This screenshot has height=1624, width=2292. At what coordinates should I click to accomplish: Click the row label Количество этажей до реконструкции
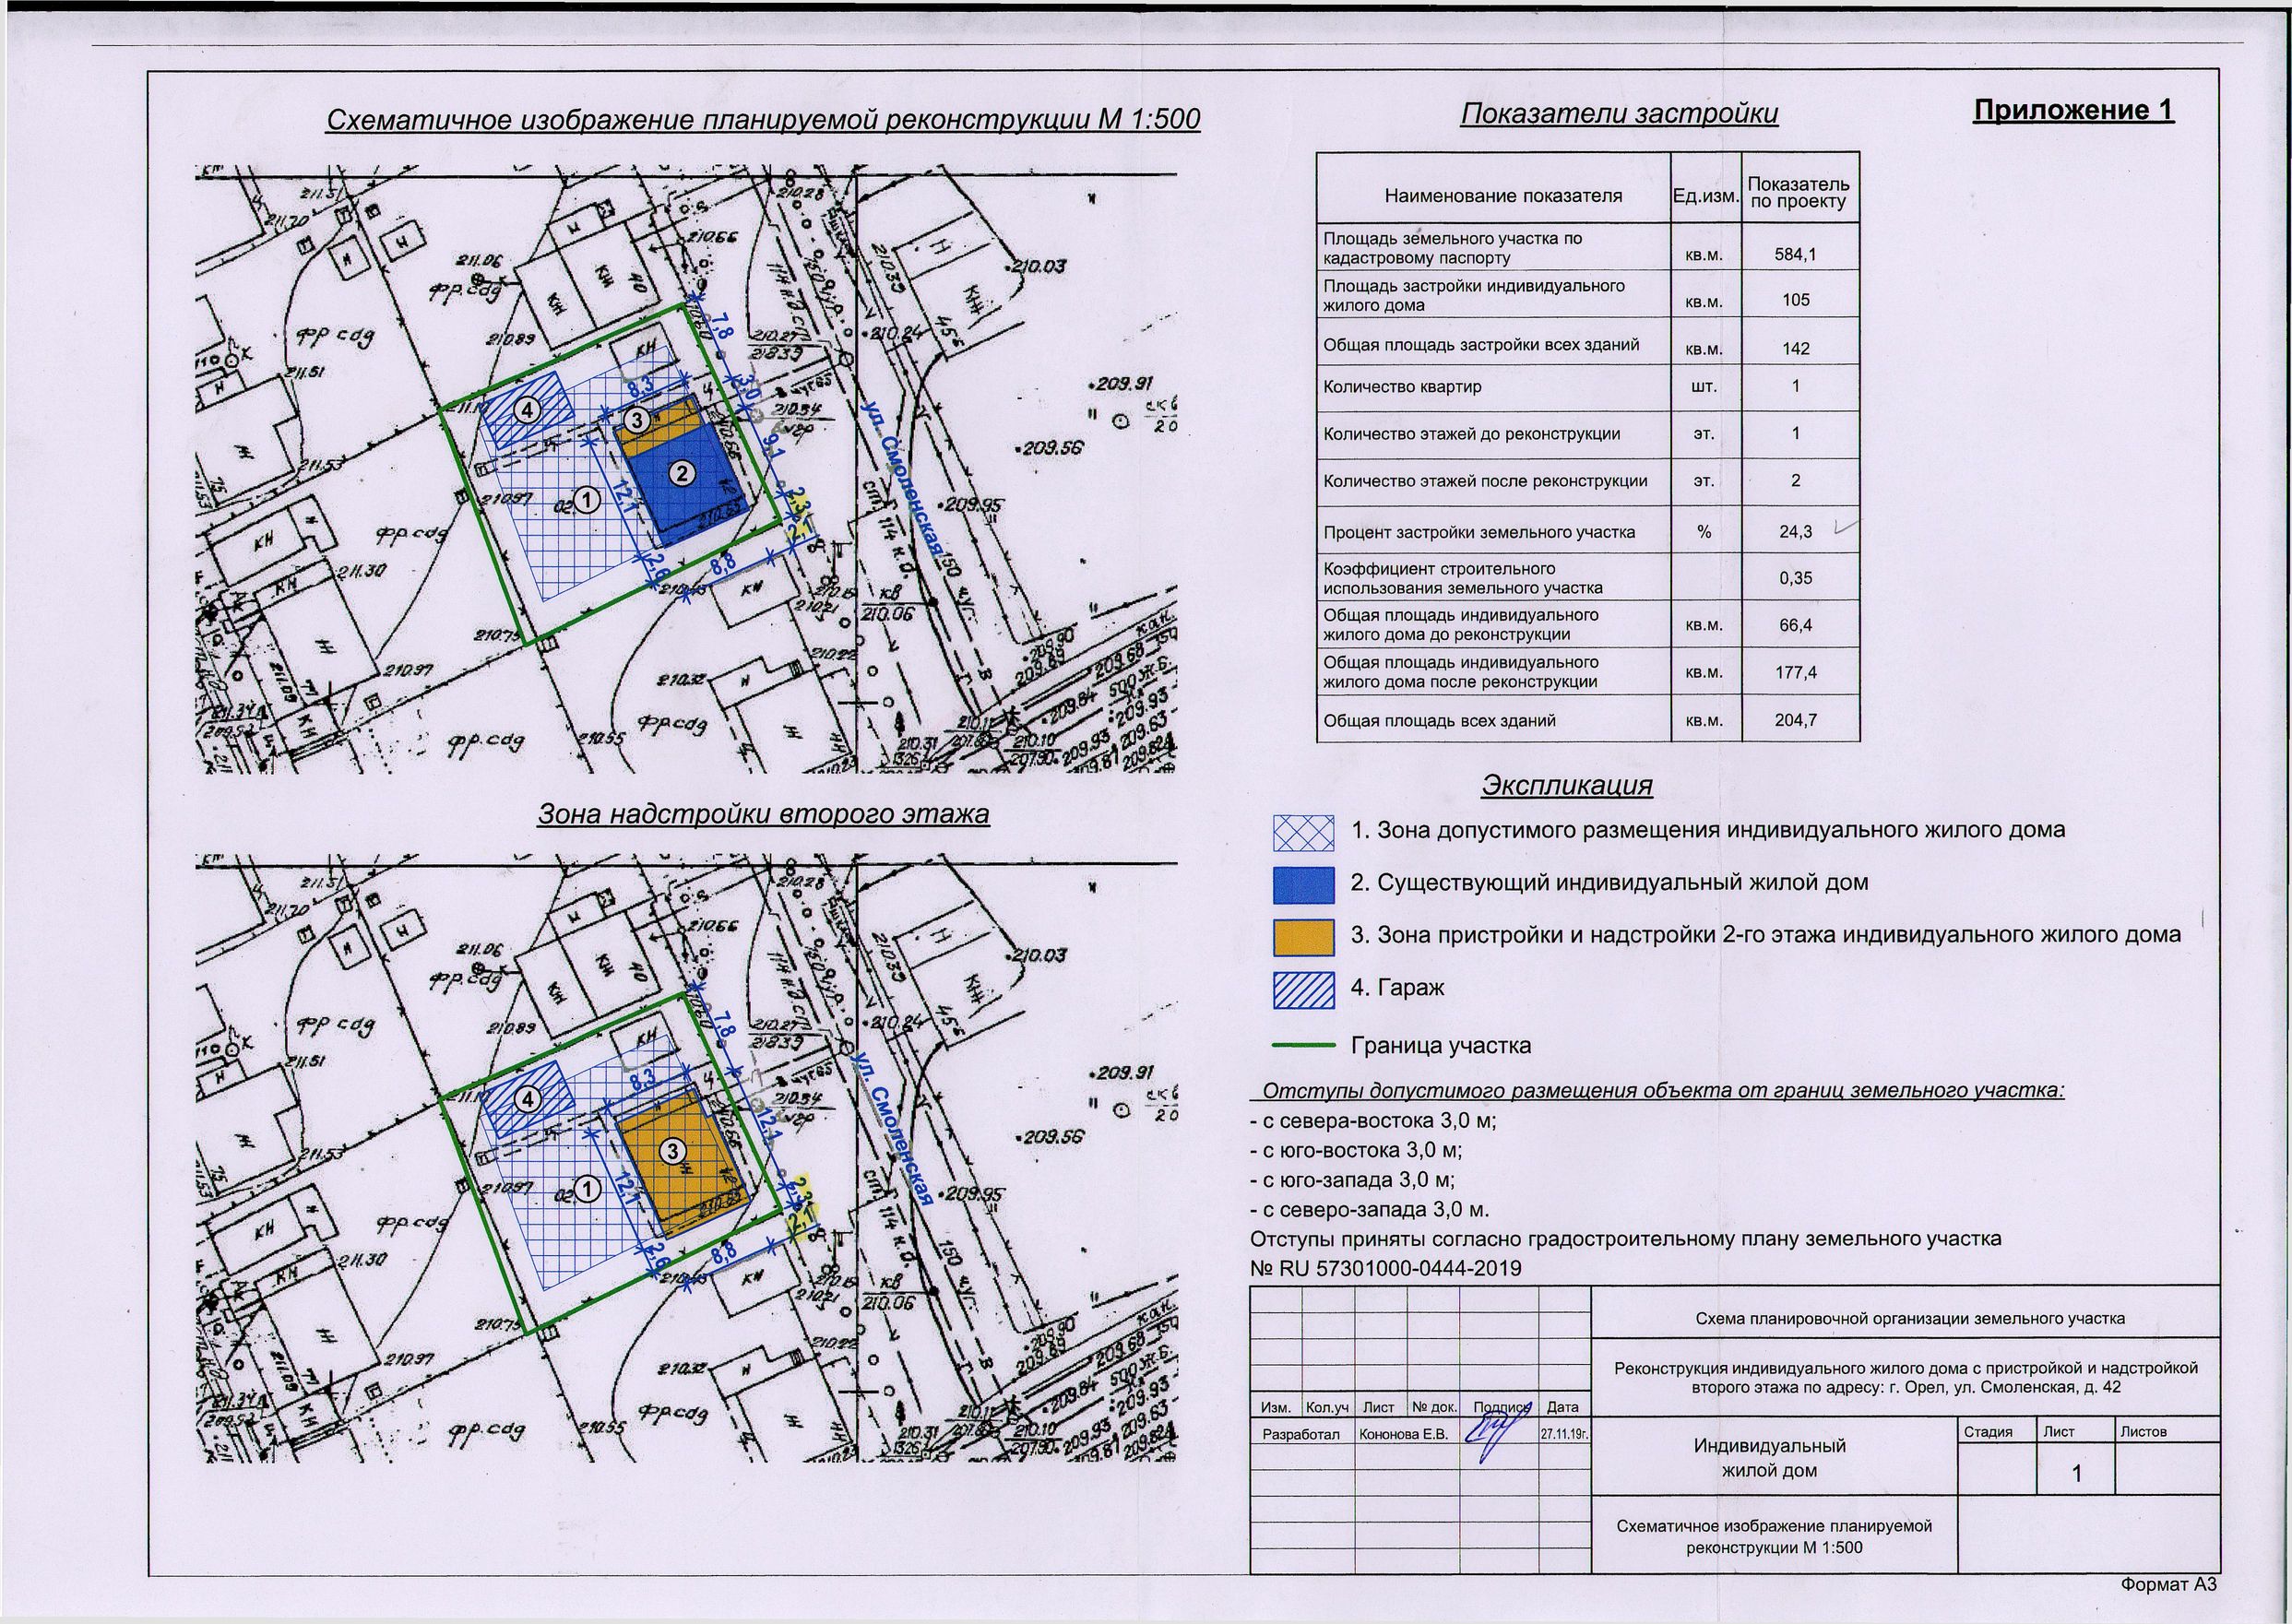[x=1472, y=434]
